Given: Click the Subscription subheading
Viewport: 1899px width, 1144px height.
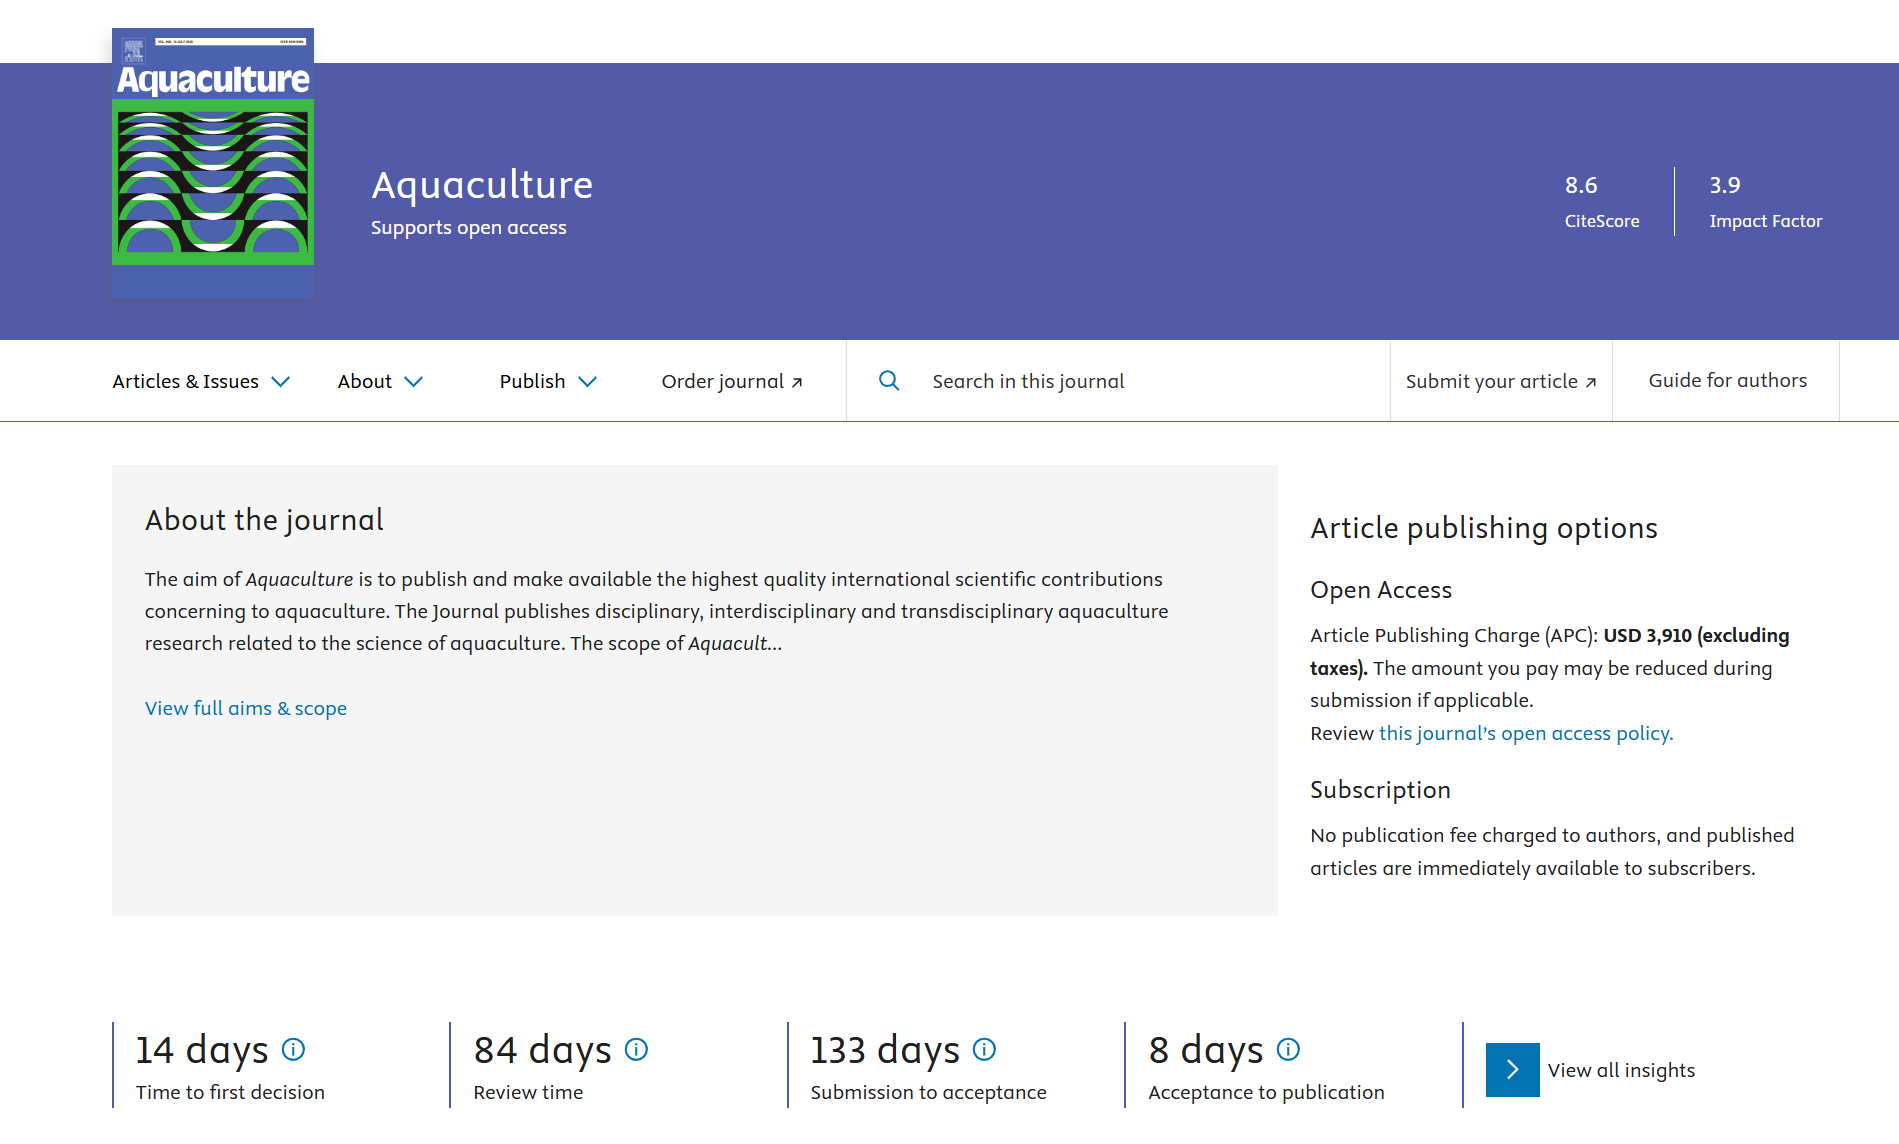Looking at the screenshot, I should tap(1380, 790).
